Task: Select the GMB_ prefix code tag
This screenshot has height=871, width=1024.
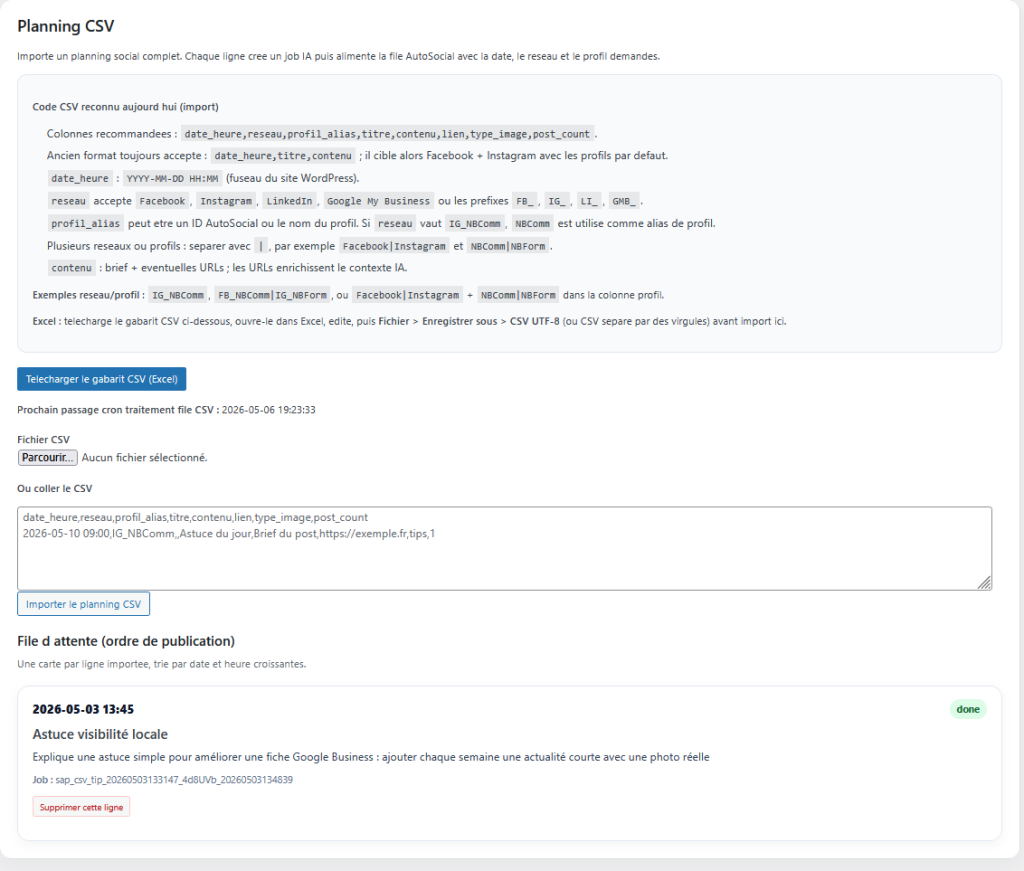Action: pyautogui.click(x=624, y=201)
